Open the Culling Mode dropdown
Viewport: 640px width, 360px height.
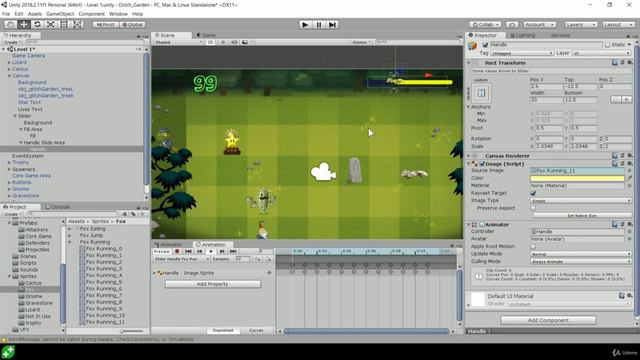(581, 261)
